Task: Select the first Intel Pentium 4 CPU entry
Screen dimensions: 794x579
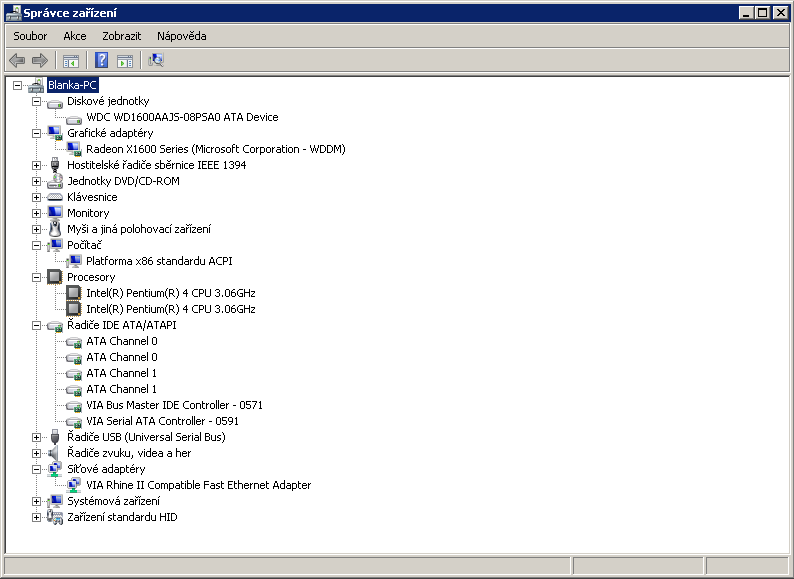Action: click(171, 293)
